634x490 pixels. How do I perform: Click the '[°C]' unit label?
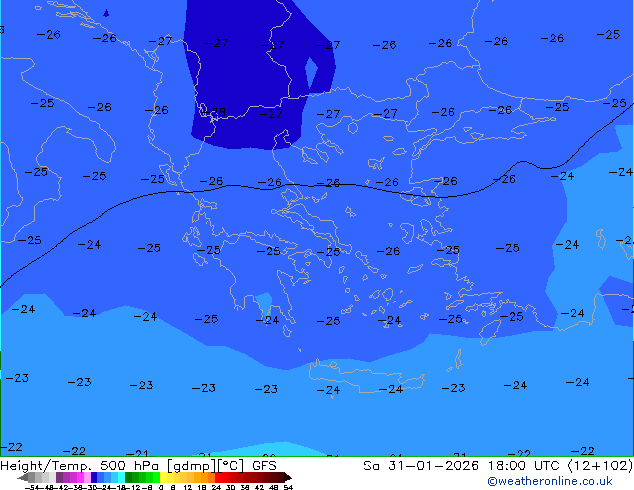[231, 466]
